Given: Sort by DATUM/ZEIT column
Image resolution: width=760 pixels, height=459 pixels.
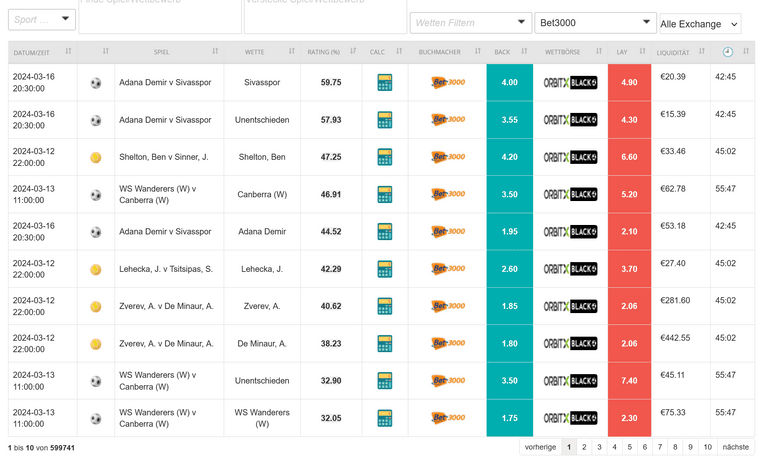Looking at the screenshot, I should (x=68, y=51).
